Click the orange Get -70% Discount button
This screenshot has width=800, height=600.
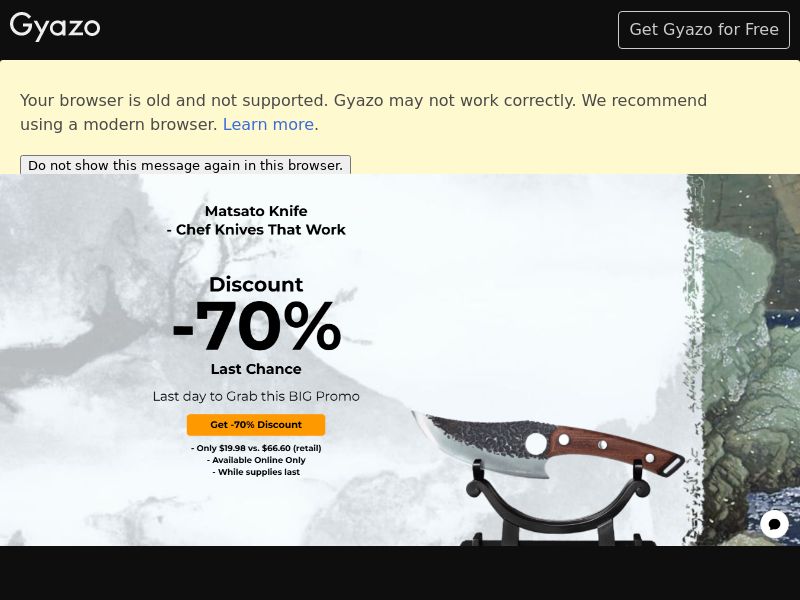tap(256, 424)
